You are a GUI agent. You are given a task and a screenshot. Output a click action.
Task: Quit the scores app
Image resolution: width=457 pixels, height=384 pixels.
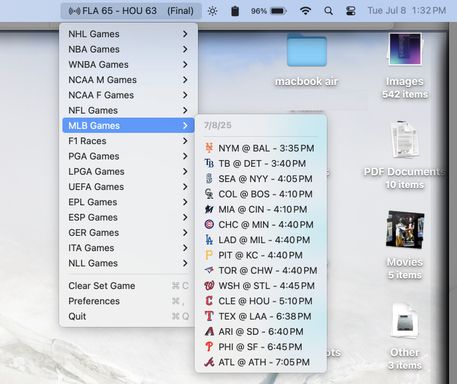coord(128,316)
